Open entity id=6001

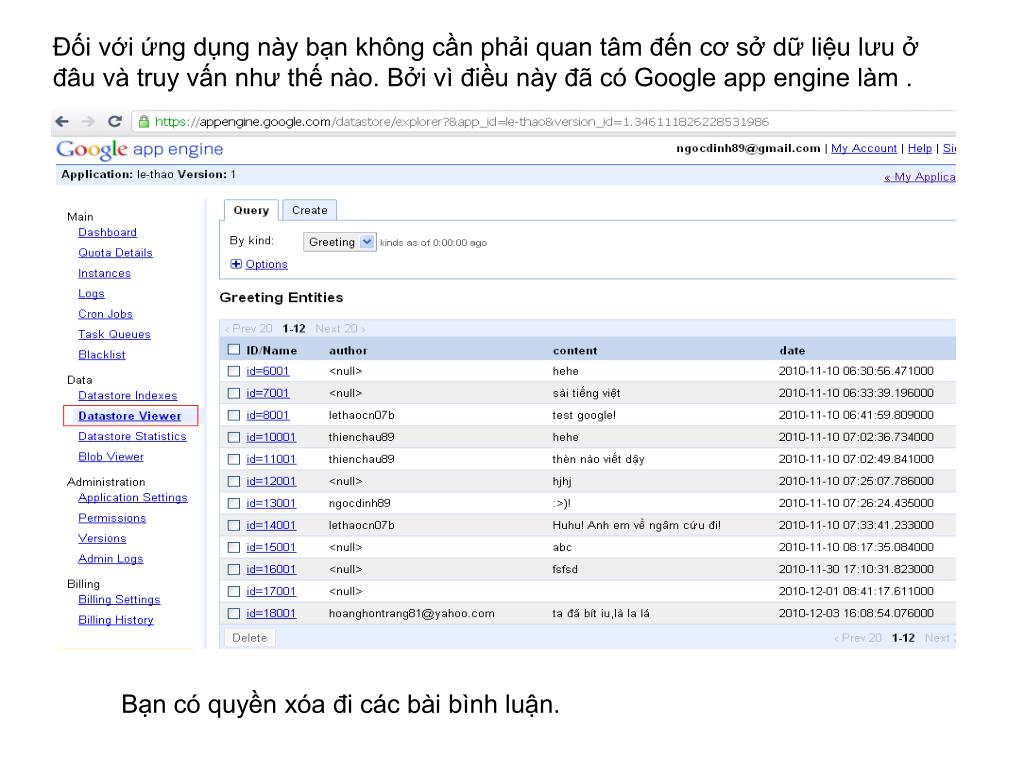tap(268, 371)
